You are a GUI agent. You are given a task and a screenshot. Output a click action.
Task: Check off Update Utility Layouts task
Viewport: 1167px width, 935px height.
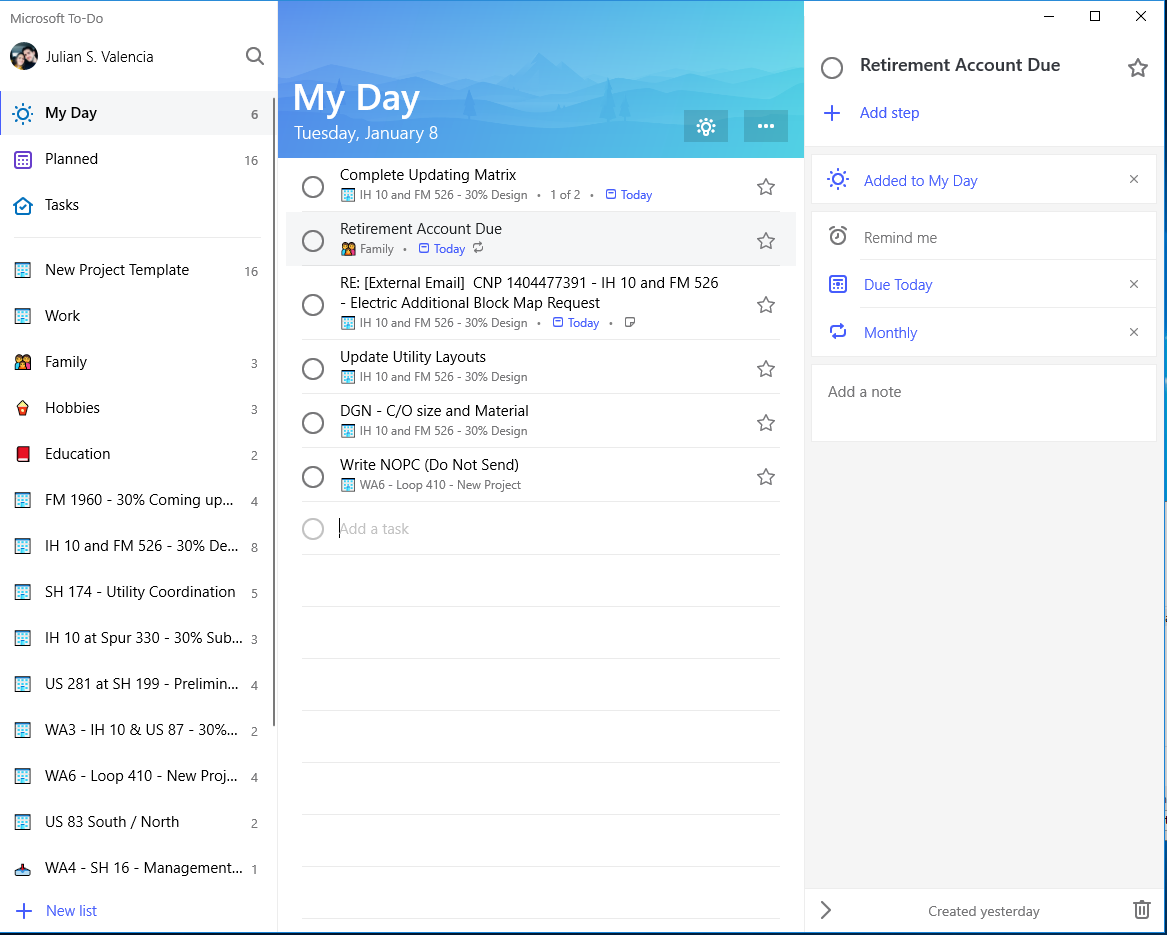(313, 369)
